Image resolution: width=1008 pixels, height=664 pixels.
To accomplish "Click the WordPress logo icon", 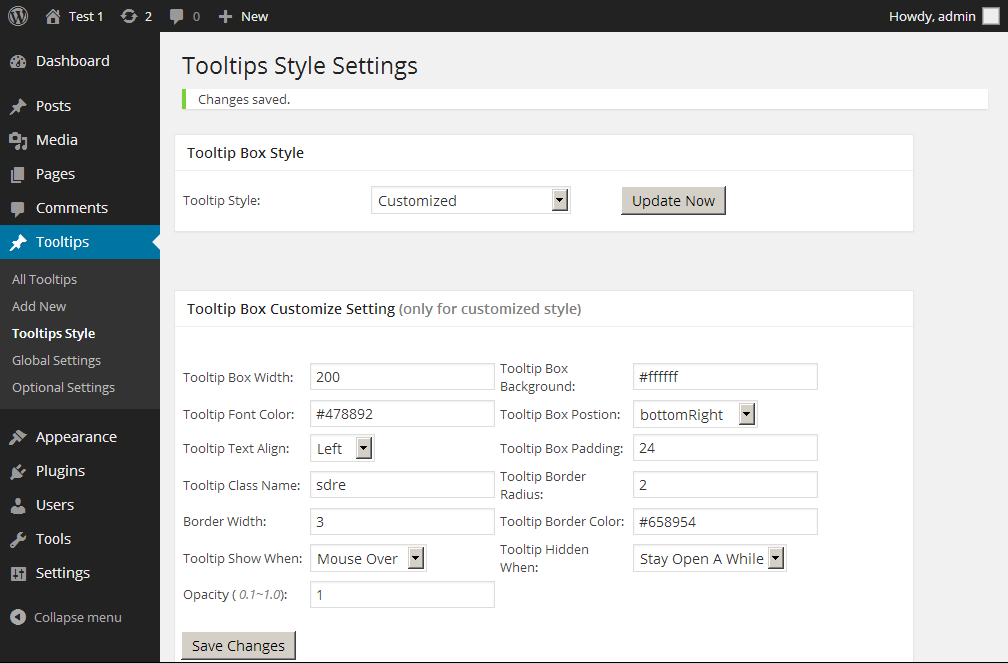I will tap(18, 16).
